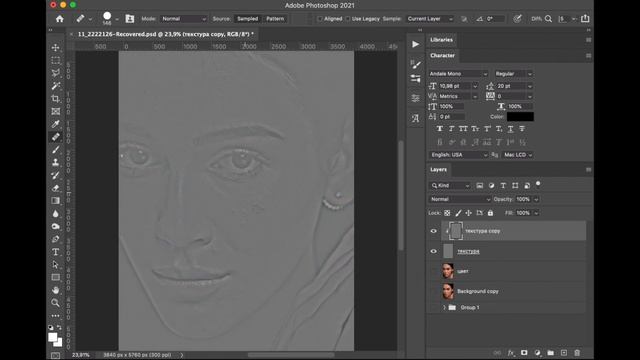640x360 pixels.
Task: Switch to the Character panel tab
Action: (442, 55)
